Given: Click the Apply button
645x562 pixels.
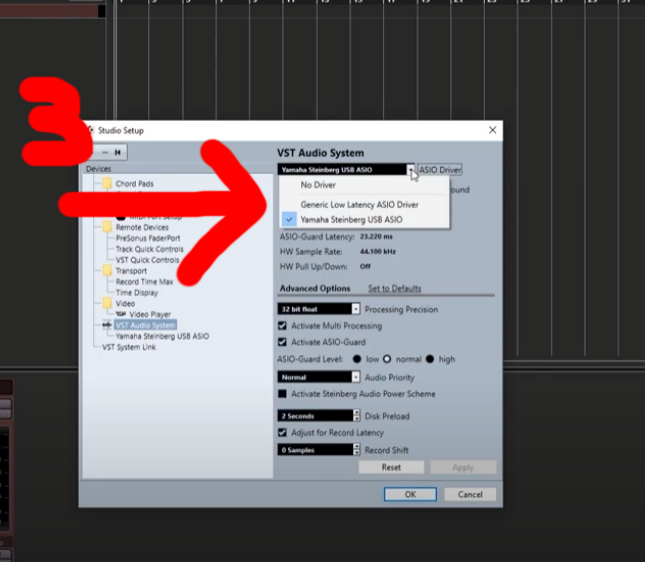Looking at the screenshot, I should tap(463, 467).
